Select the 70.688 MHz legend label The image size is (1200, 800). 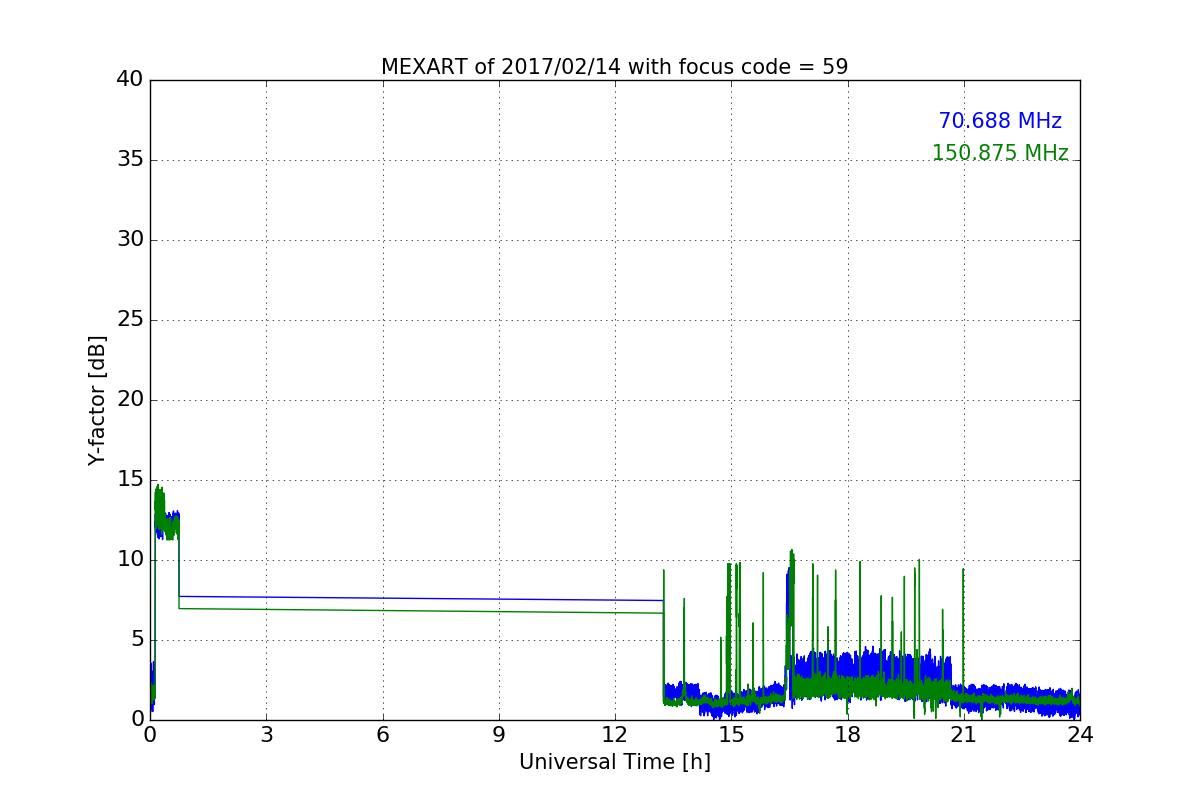point(1000,121)
